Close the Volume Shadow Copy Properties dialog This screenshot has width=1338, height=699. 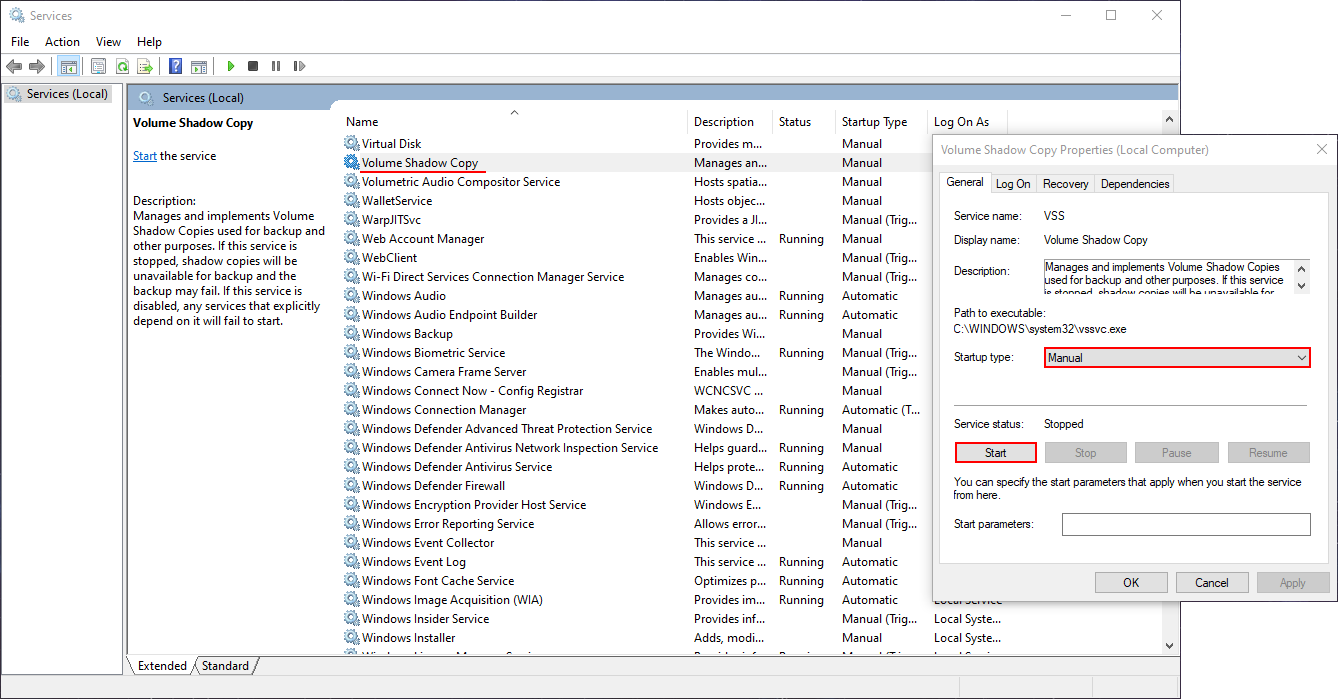pos(1322,150)
